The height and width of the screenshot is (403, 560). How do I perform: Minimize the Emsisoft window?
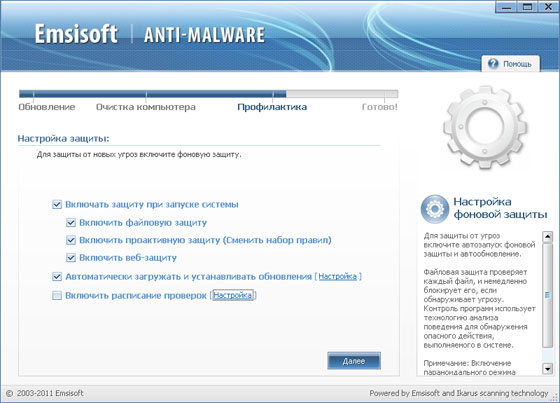point(507,7)
